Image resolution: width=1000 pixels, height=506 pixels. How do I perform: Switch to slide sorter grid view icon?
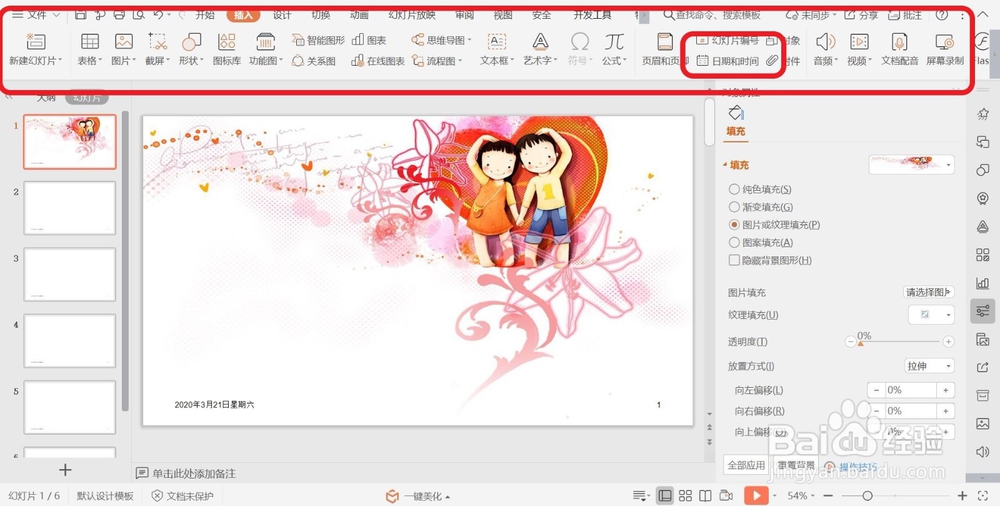point(685,496)
